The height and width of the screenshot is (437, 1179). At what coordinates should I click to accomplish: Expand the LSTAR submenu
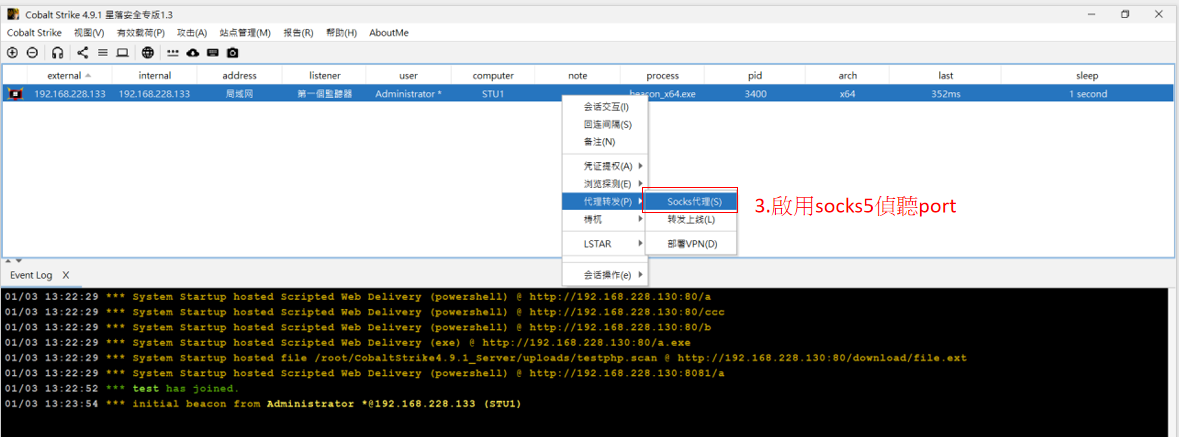[605, 244]
